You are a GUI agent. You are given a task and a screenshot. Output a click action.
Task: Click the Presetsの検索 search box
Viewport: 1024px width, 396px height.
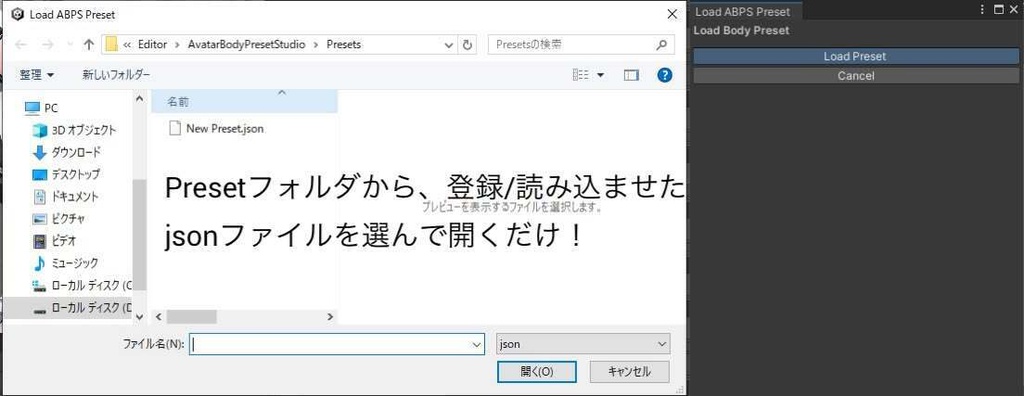572,44
